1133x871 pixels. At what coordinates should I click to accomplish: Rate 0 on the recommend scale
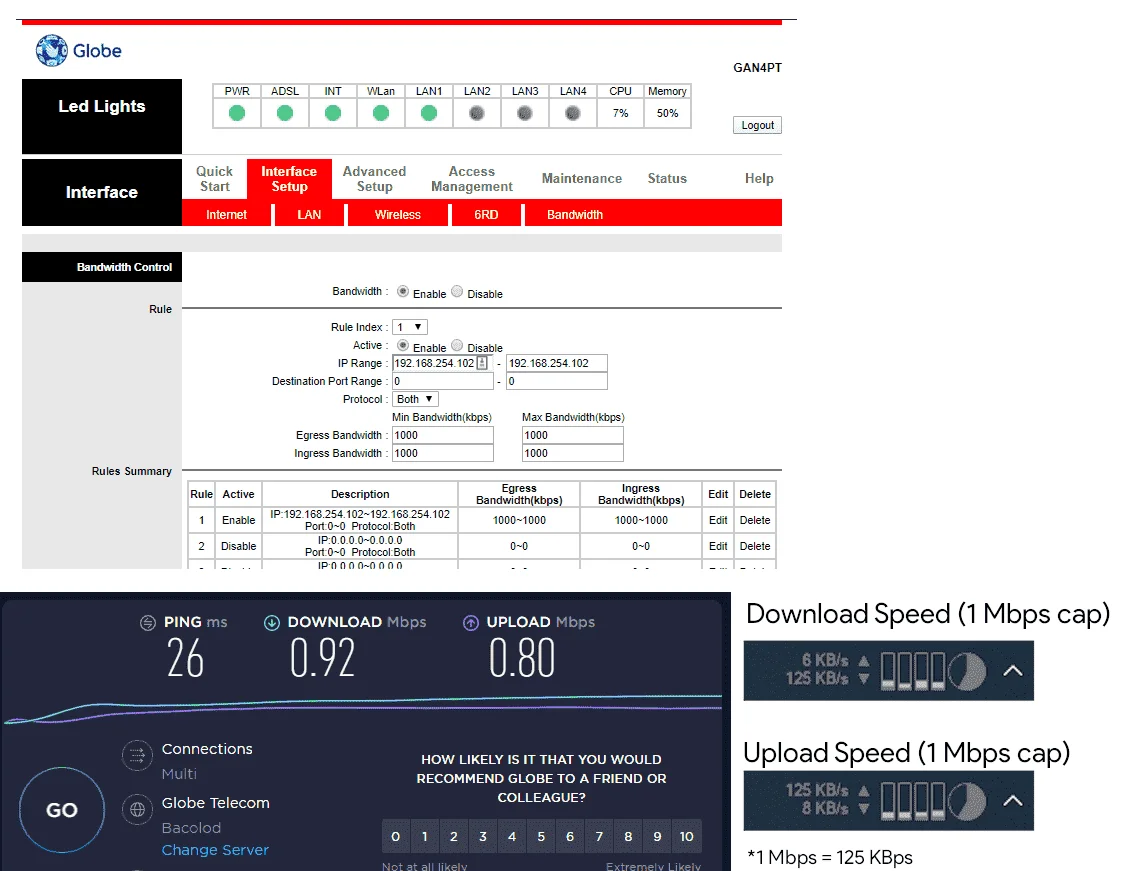[x=395, y=836]
